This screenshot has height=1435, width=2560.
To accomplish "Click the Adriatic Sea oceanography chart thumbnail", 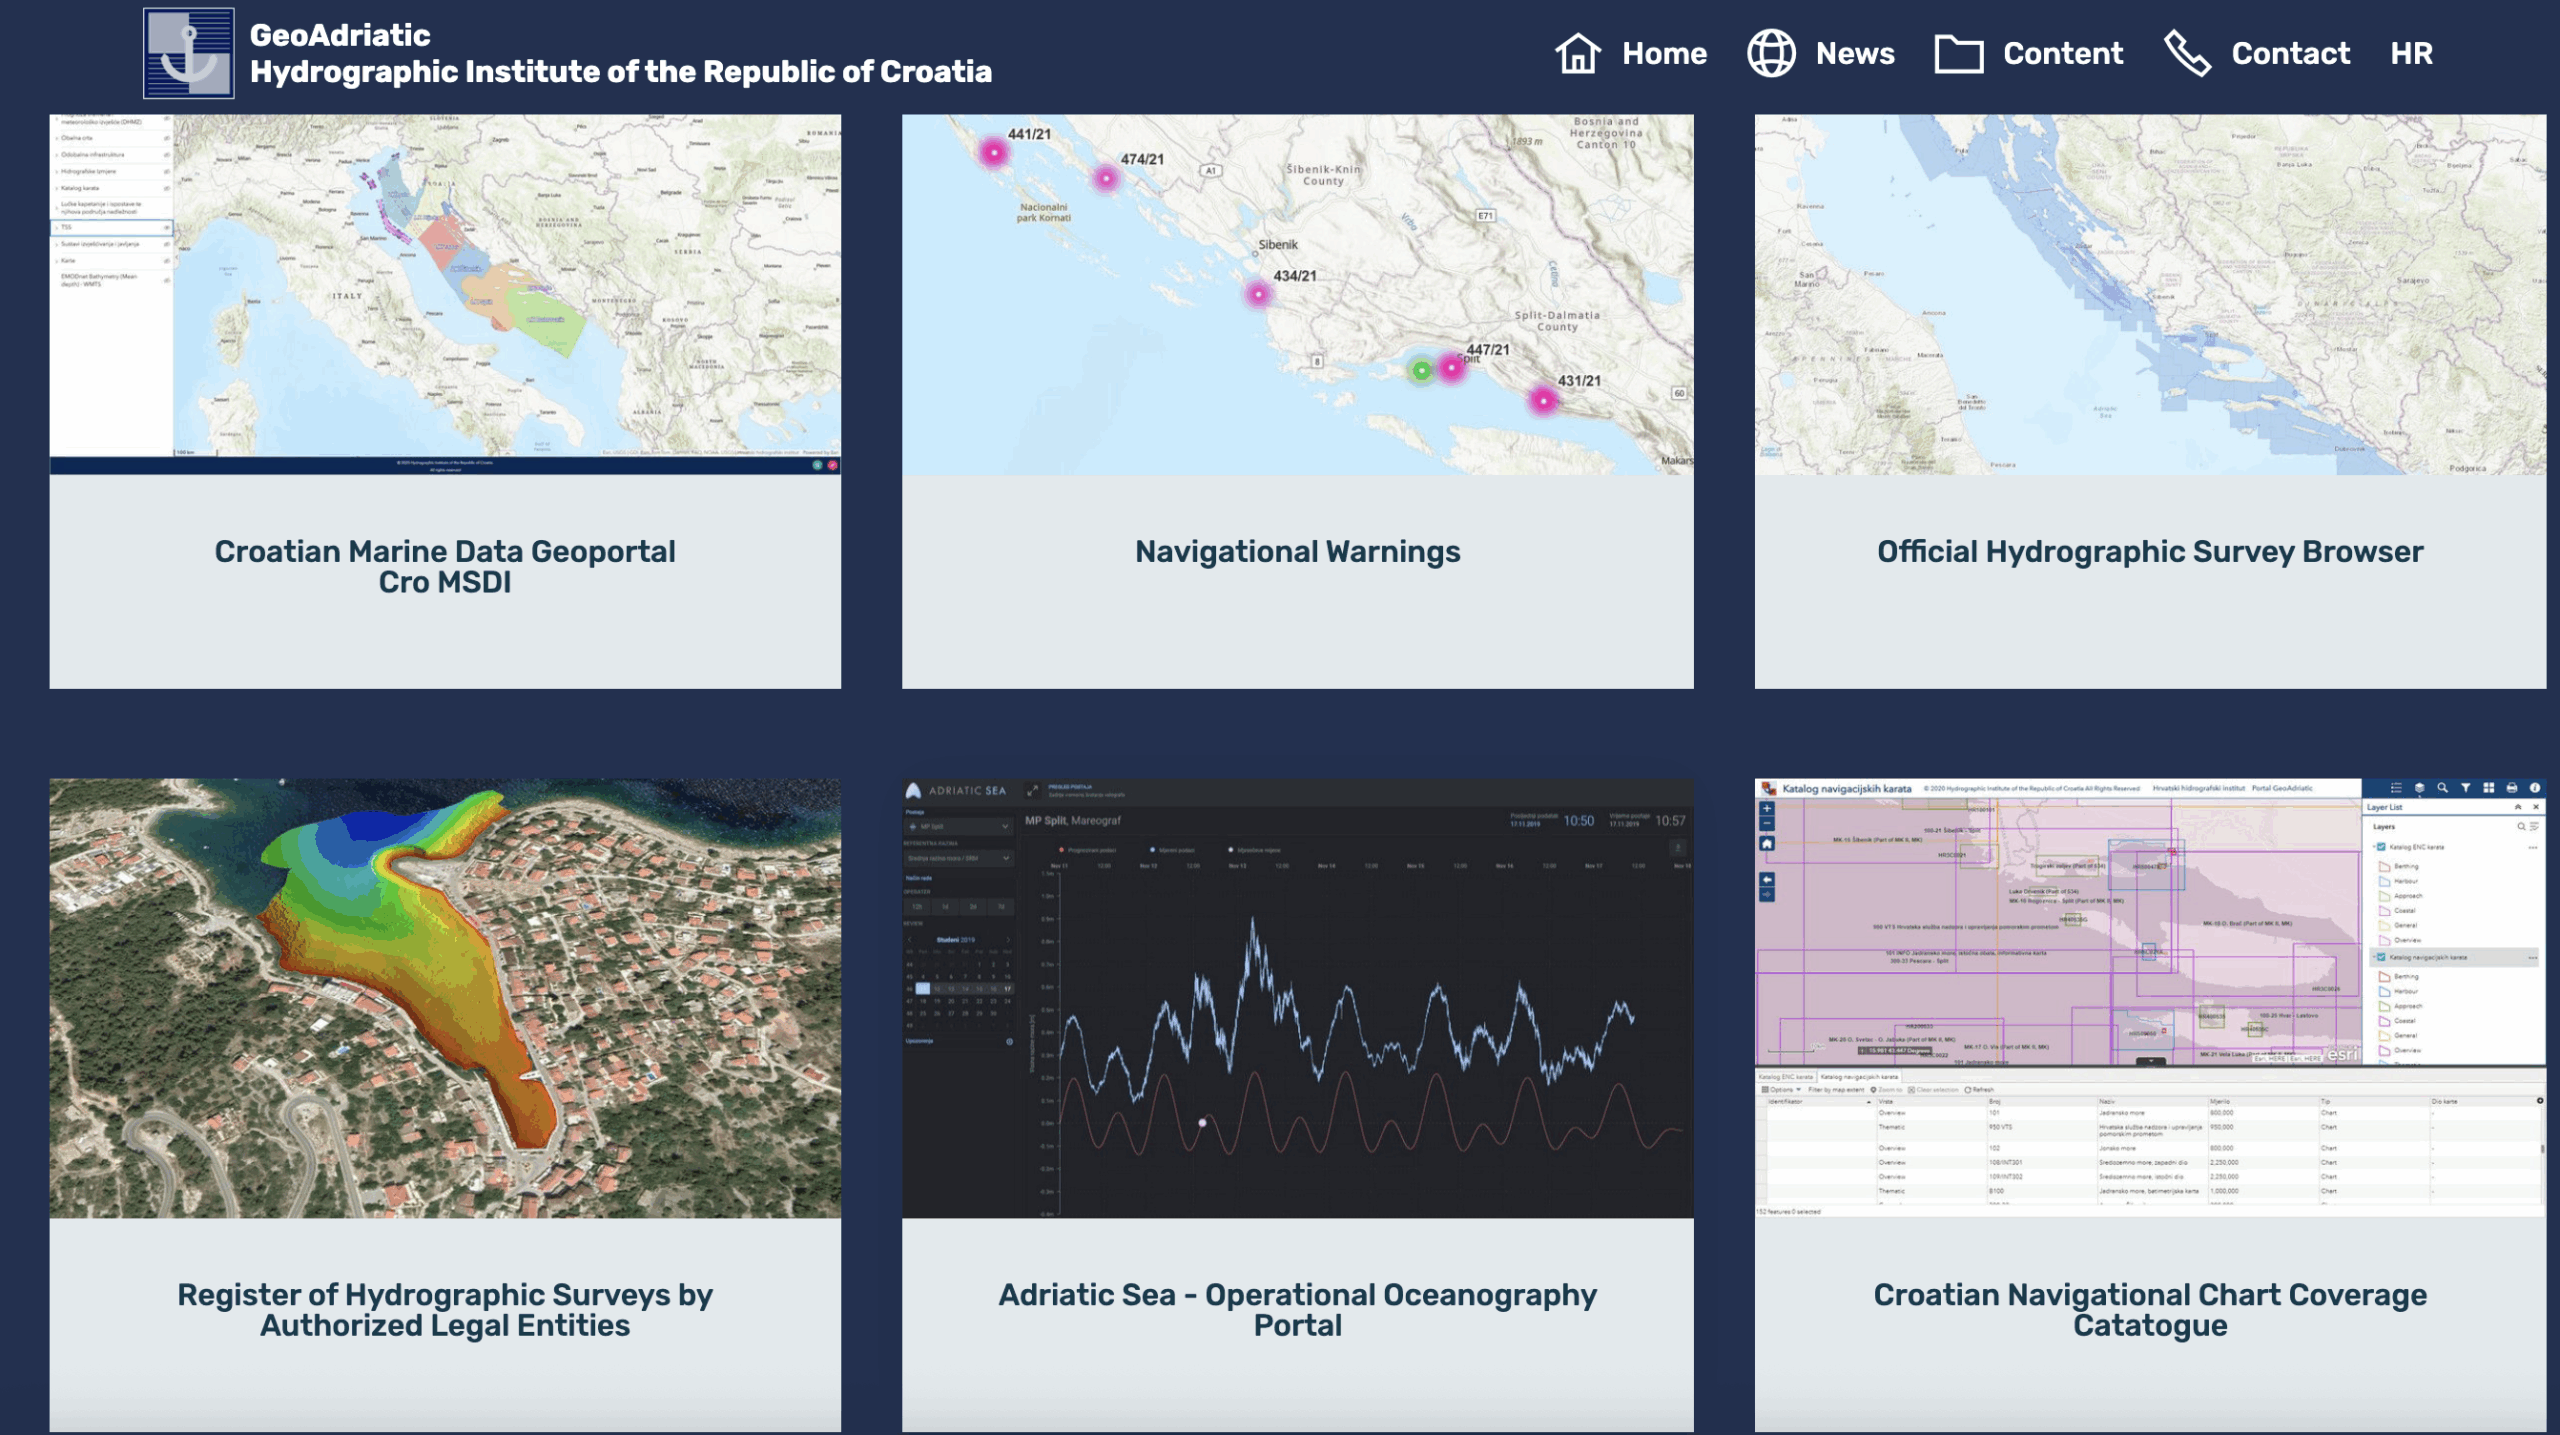I will click(1297, 998).
